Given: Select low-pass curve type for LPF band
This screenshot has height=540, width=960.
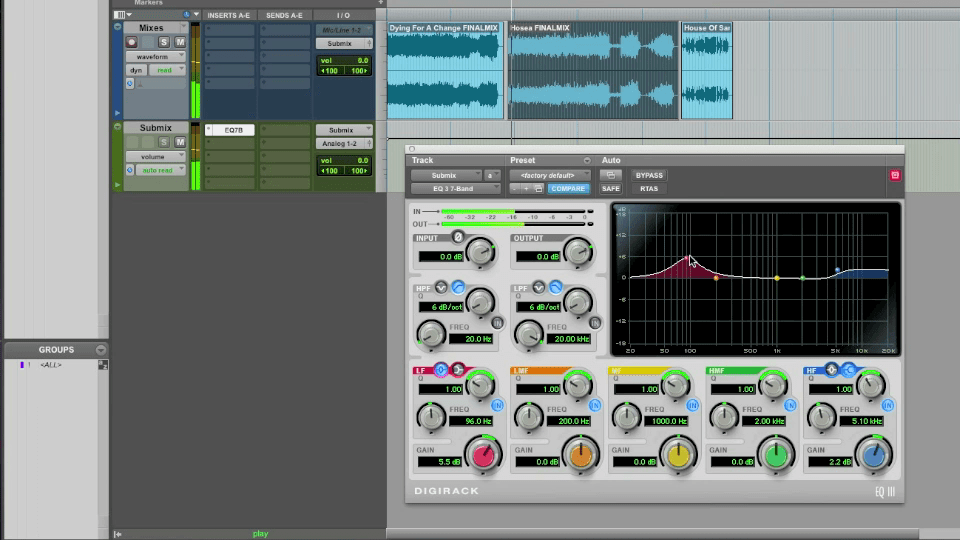Looking at the screenshot, I should pyautogui.click(x=555, y=287).
